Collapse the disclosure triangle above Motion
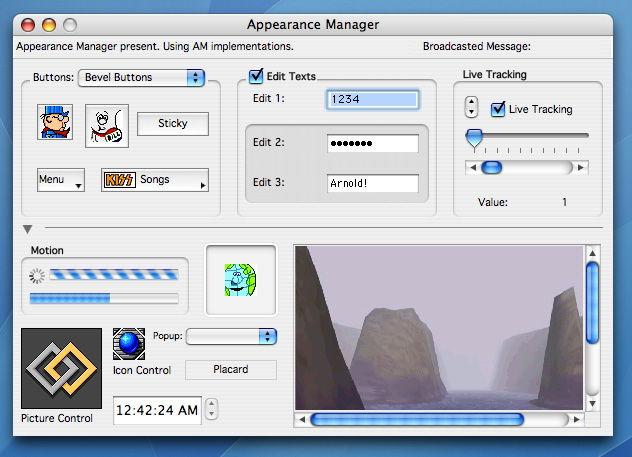The height and width of the screenshot is (457, 632). tap(28, 230)
